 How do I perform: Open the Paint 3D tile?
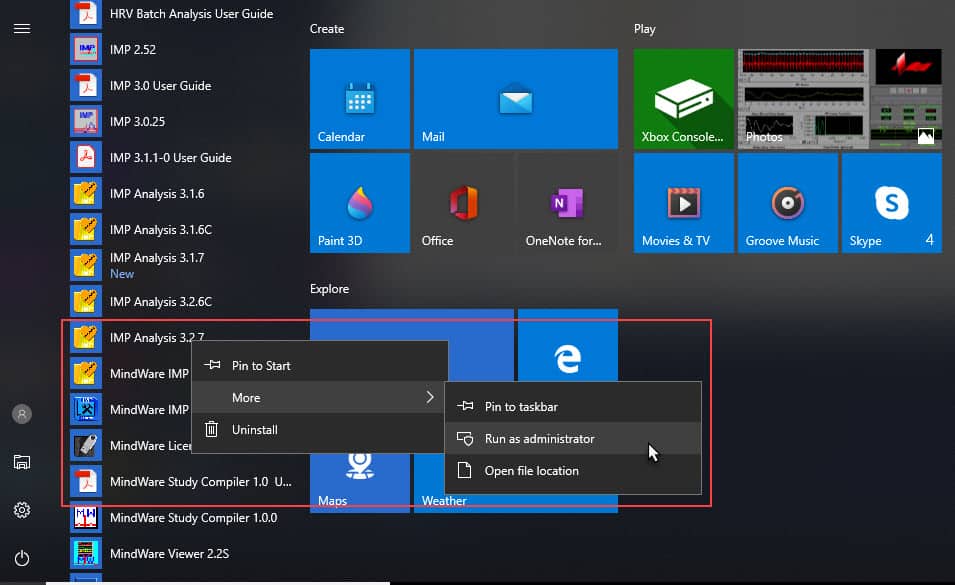360,203
